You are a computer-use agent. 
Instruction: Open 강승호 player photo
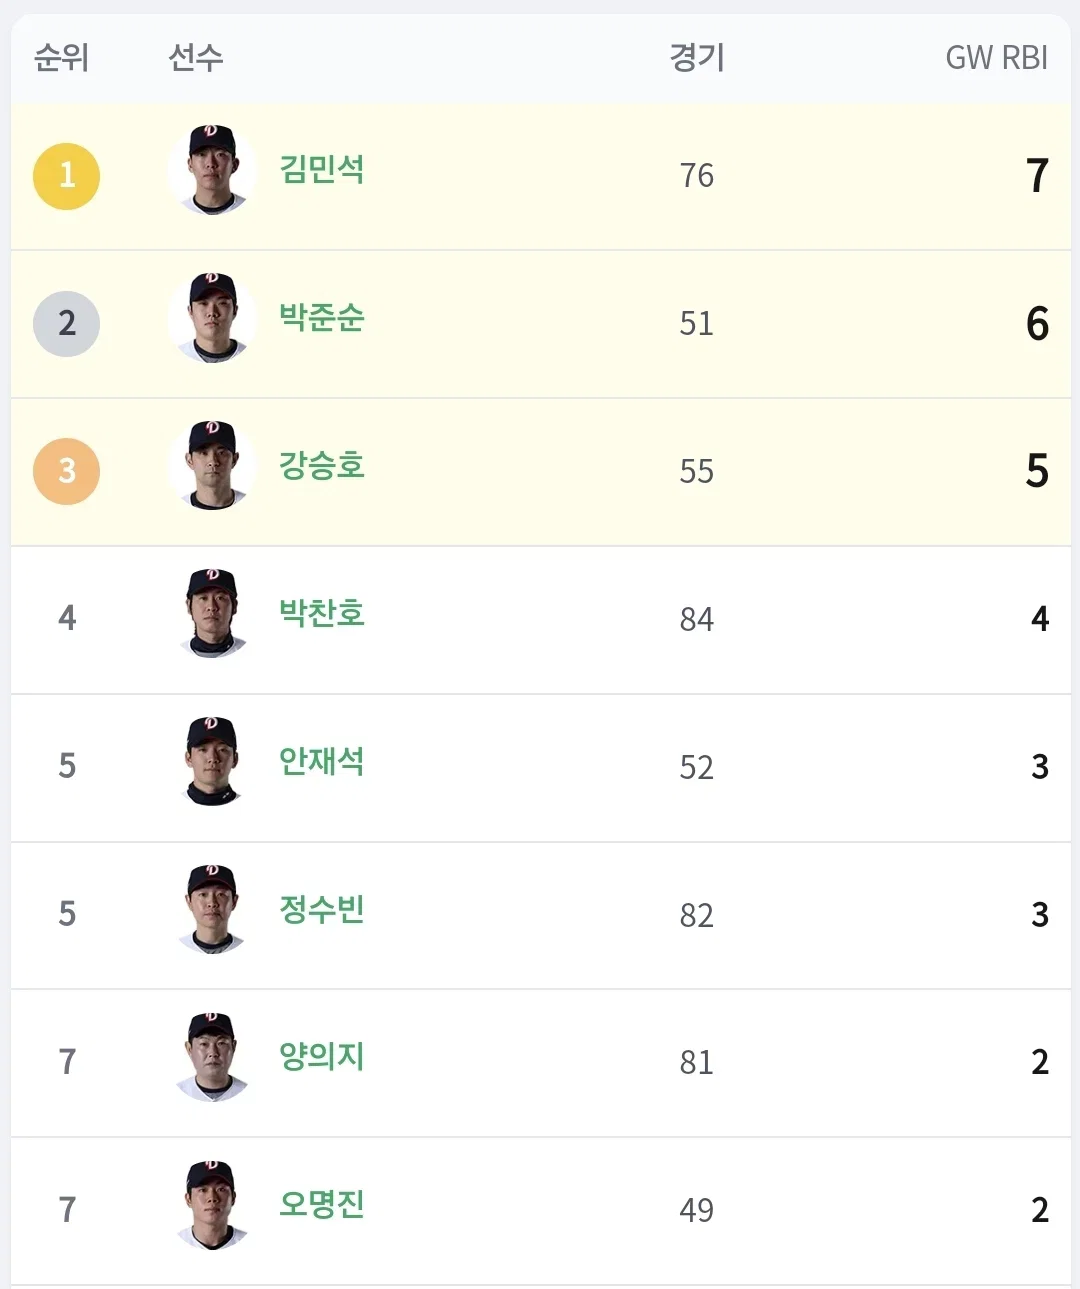(212, 466)
